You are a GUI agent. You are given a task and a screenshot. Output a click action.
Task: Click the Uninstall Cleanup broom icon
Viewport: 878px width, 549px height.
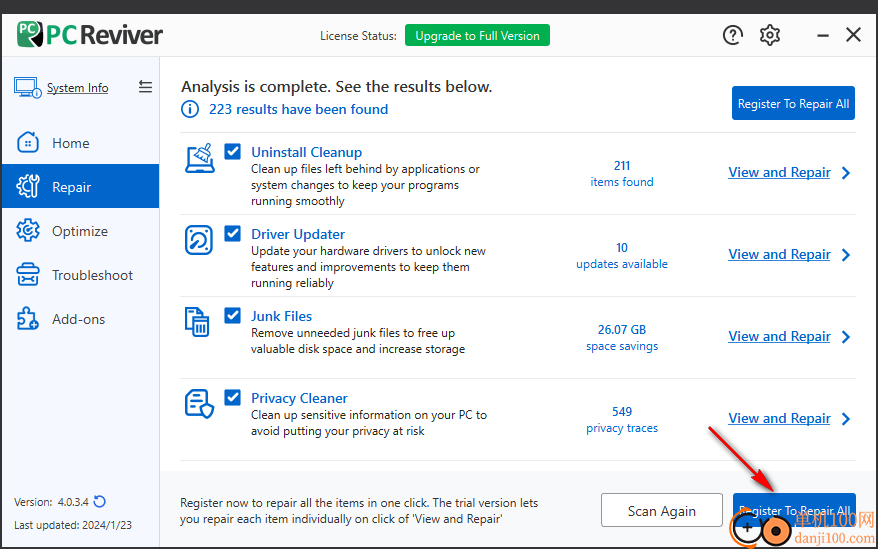click(x=200, y=158)
